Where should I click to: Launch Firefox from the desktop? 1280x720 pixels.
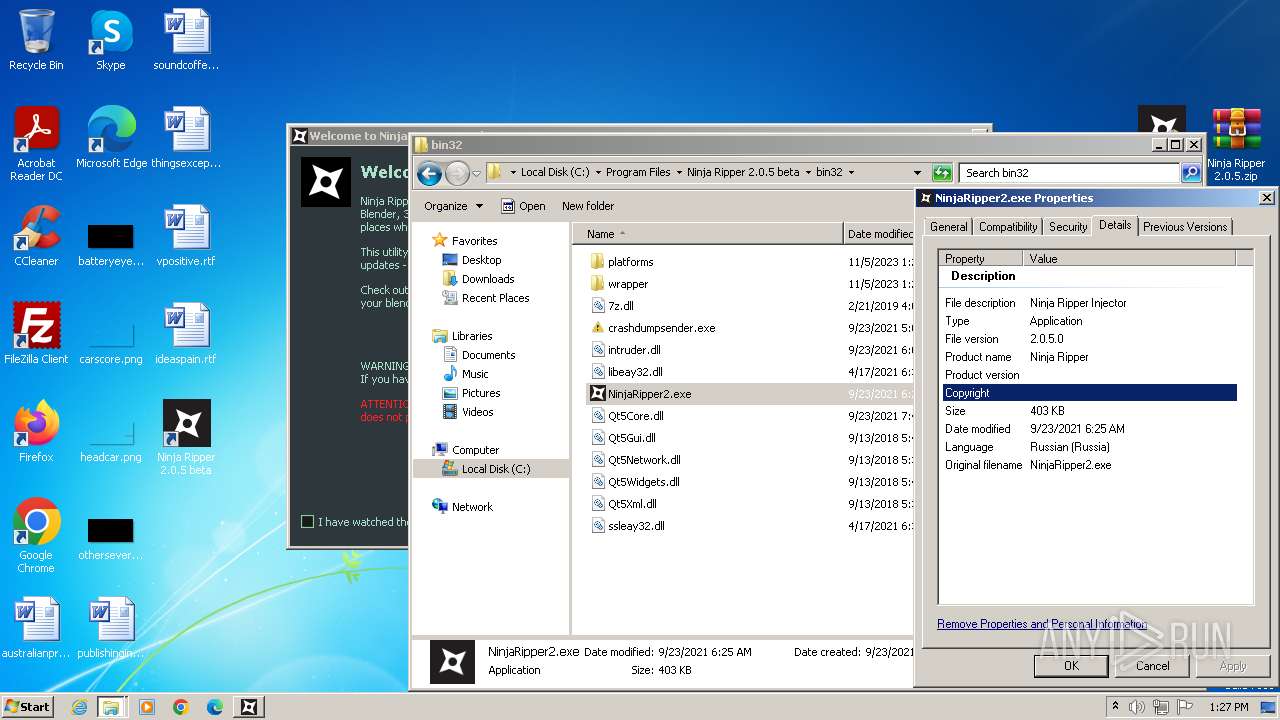pos(36,432)
